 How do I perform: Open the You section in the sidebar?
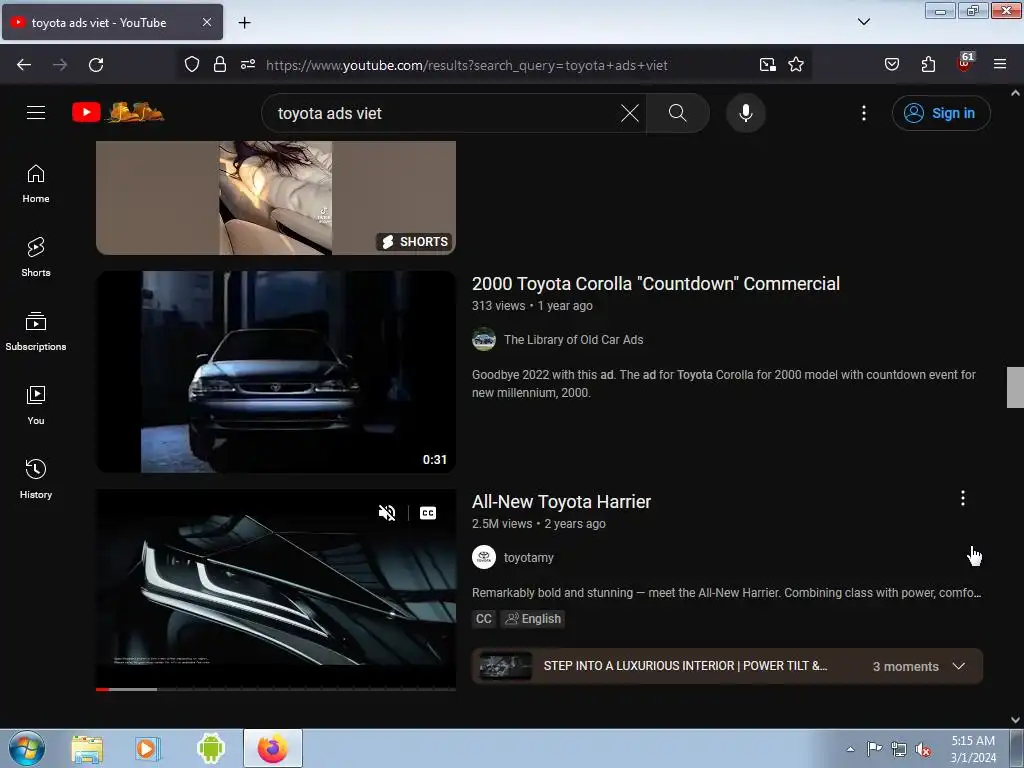point(36,406)
